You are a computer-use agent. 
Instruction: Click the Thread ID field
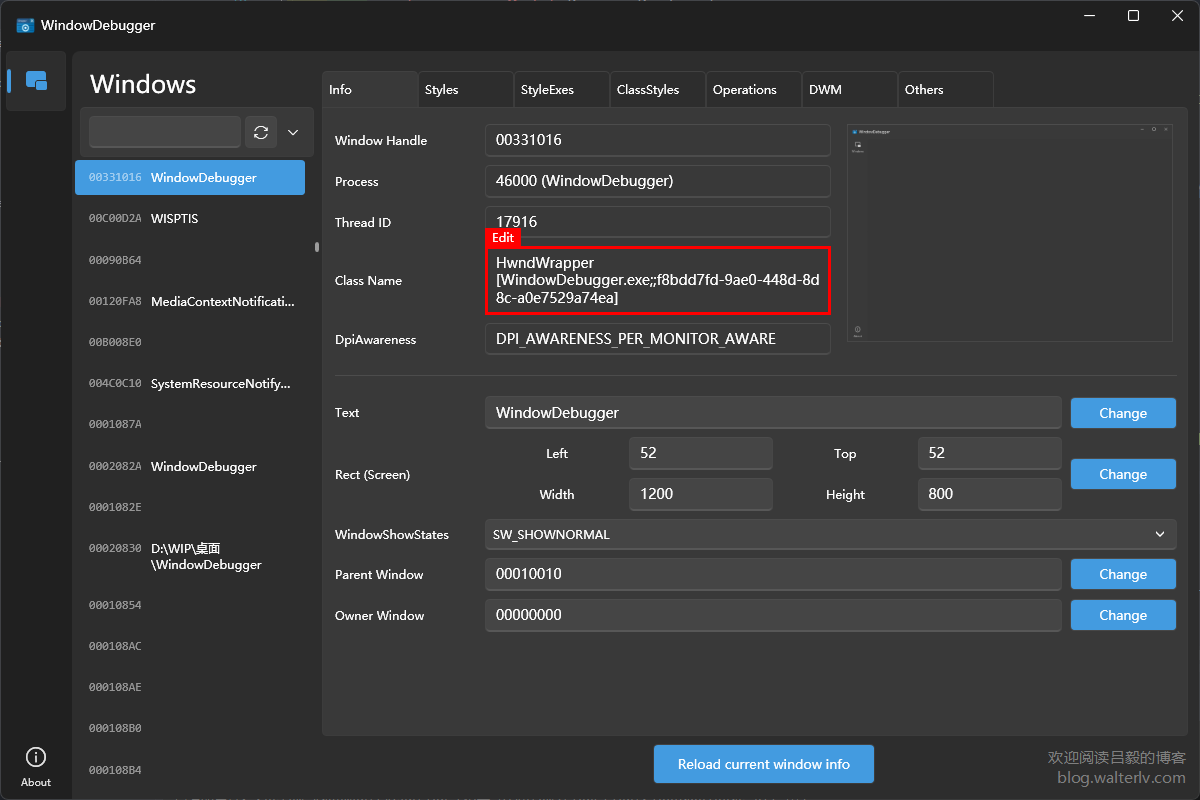point(658,222)
